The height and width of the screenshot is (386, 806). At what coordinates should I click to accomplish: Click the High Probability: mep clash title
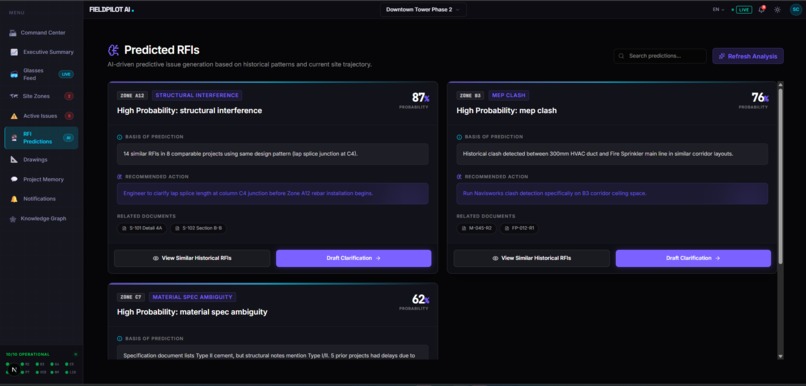(x=507, y=111)
